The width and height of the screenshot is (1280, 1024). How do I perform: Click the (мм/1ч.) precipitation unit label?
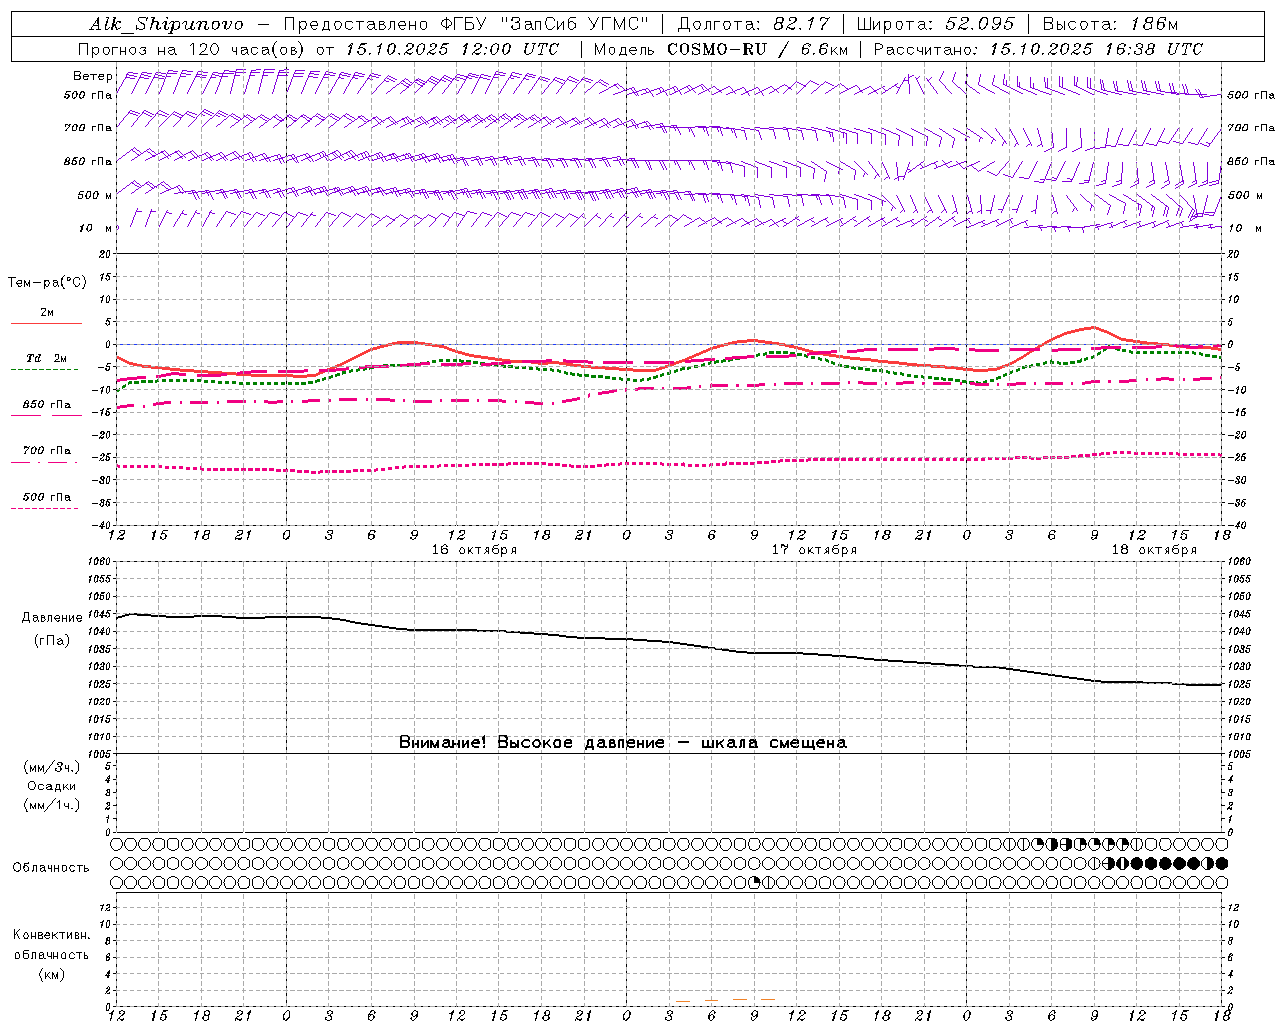click(x=52, y=805)
